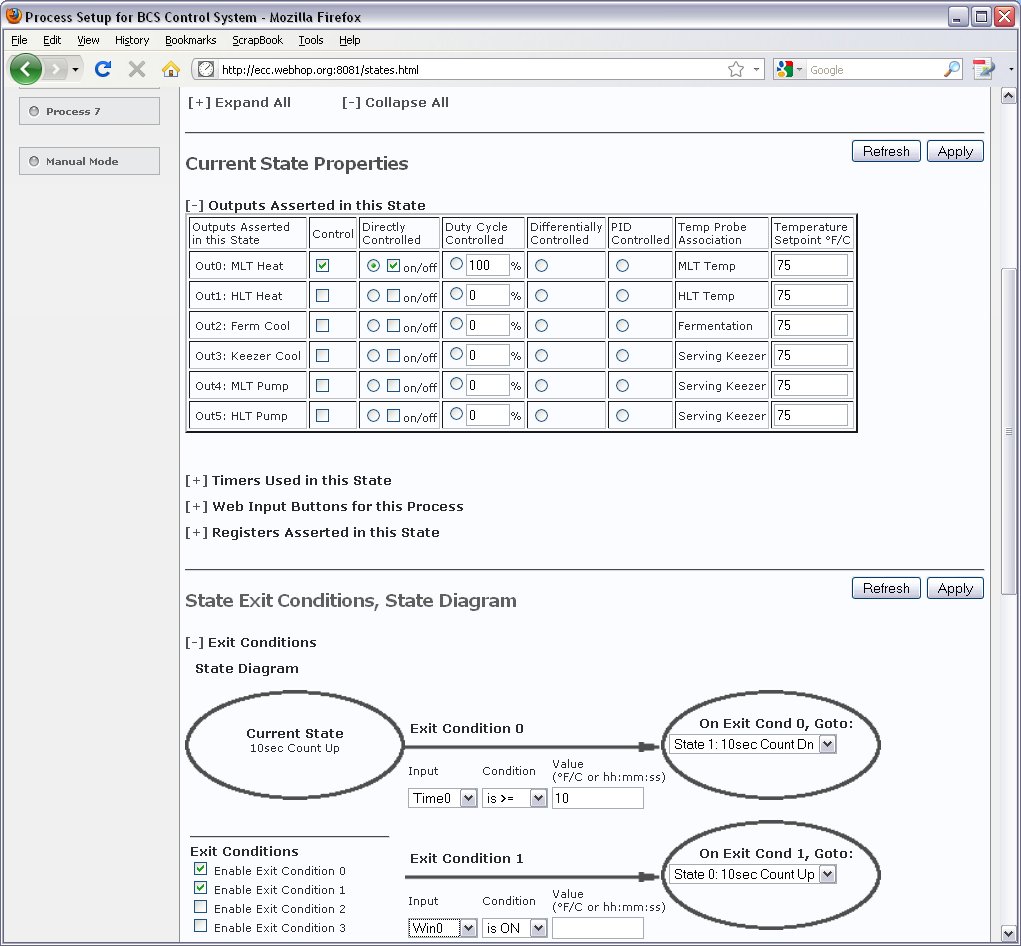Image resolution: width=1021 pixels, height=946 pixels.
Task: Check Enable Exit Condition 2
Action: point(201,907)
